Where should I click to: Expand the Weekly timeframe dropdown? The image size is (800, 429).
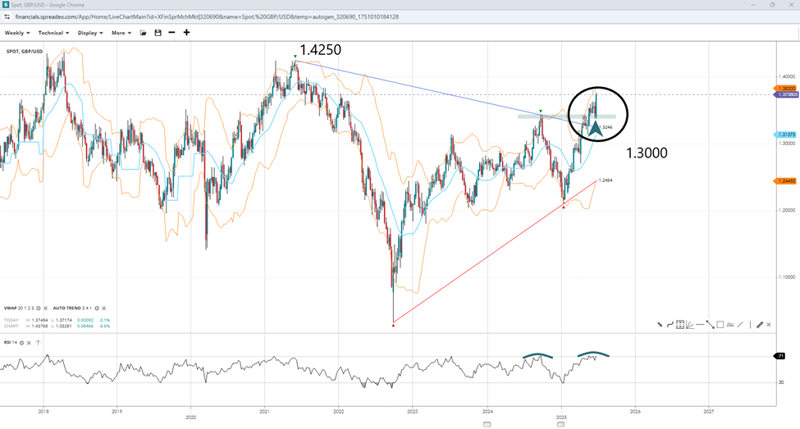click(x=19, y=32)
